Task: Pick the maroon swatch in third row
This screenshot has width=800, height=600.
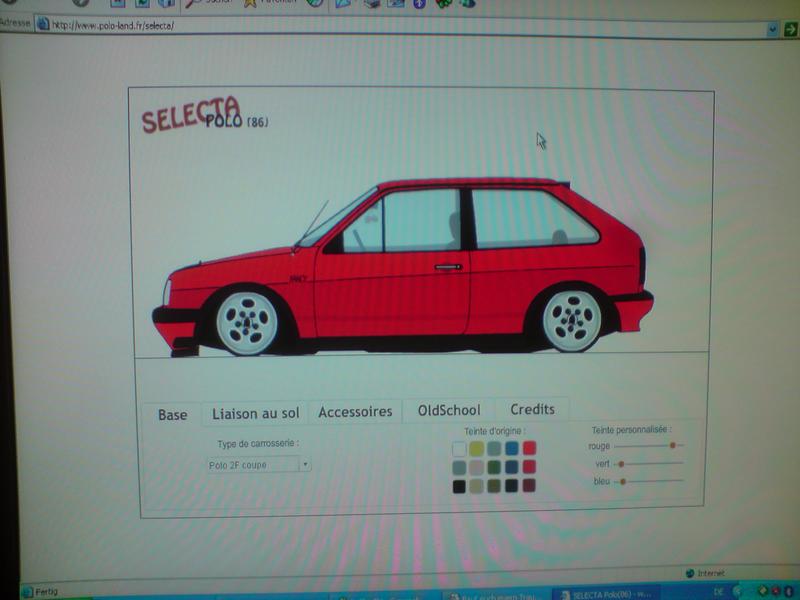Action: point(530,485)
